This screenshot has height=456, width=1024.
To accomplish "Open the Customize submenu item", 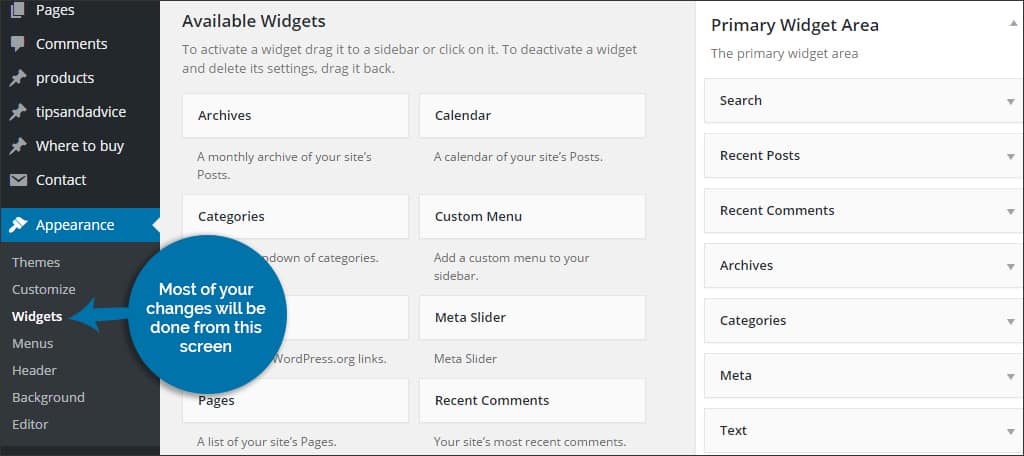I will click(44, 289).
